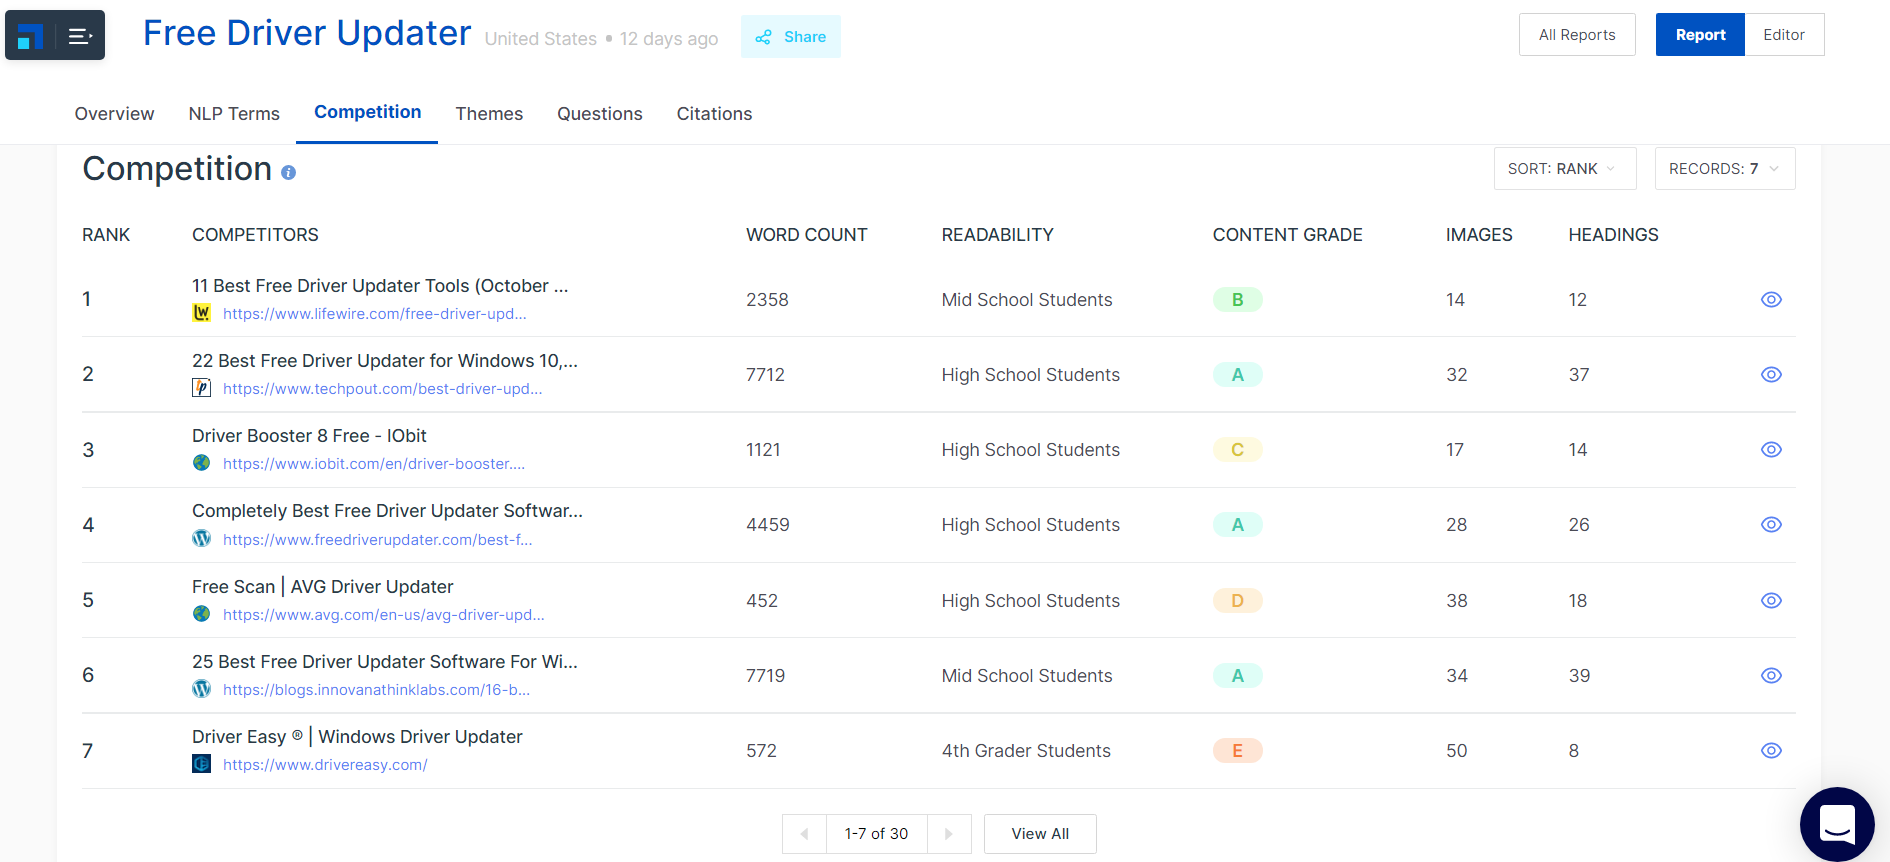Click the orange D content grade badge
The height and width of the screenshot is (862, 1890).
coord(1237,601)
